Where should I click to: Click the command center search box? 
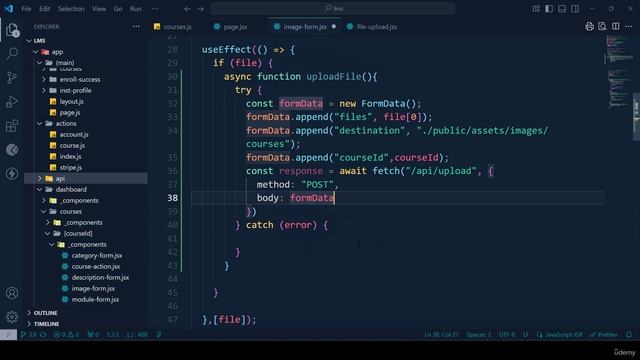[x=333, y=9]
